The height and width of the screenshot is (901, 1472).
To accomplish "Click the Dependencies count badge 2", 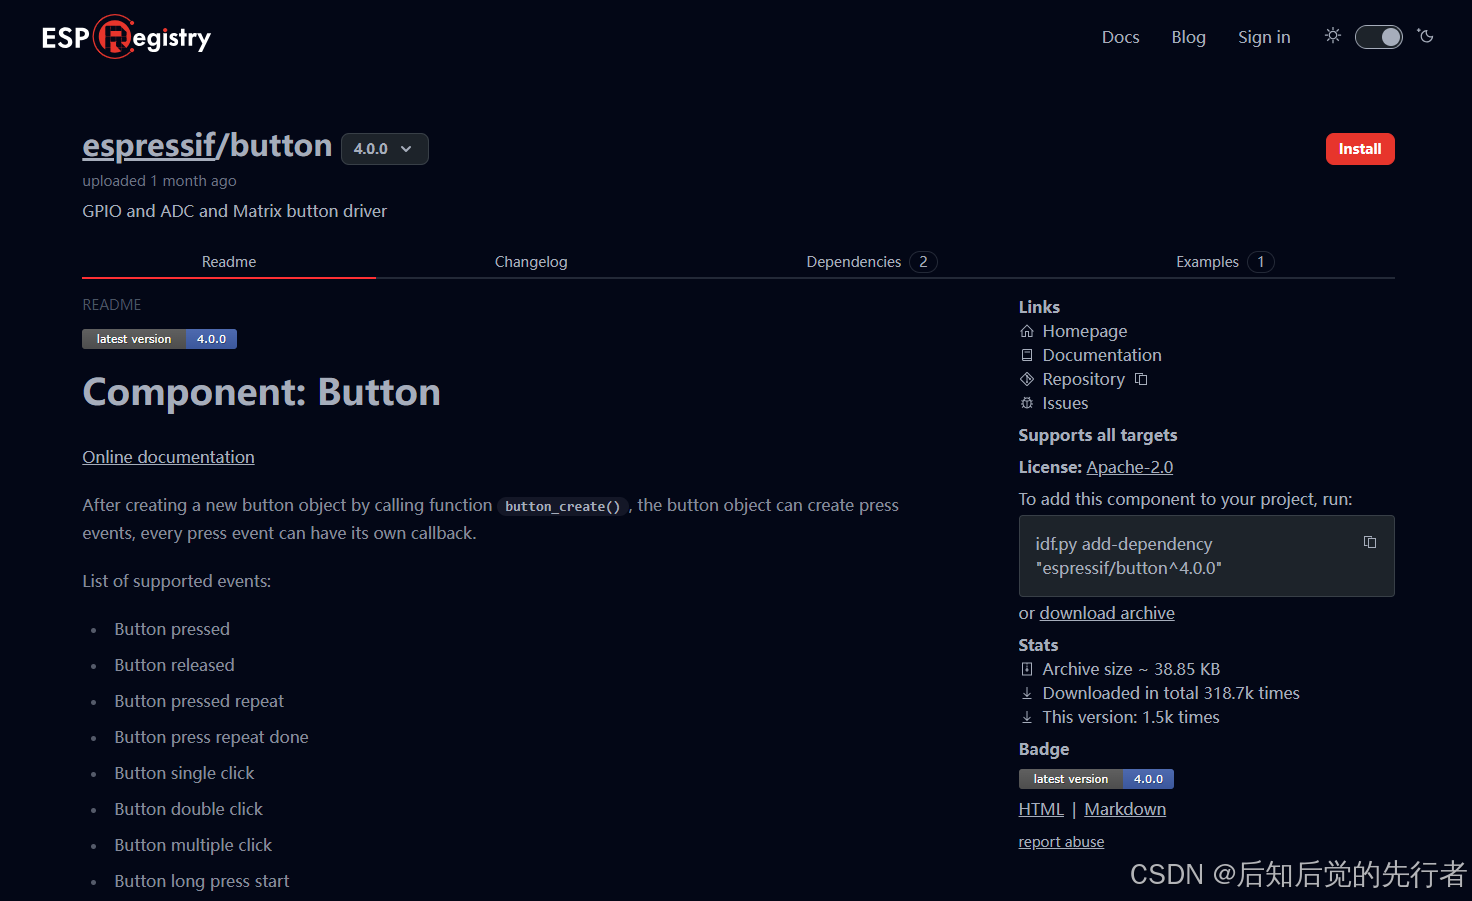I will [923, 262].
